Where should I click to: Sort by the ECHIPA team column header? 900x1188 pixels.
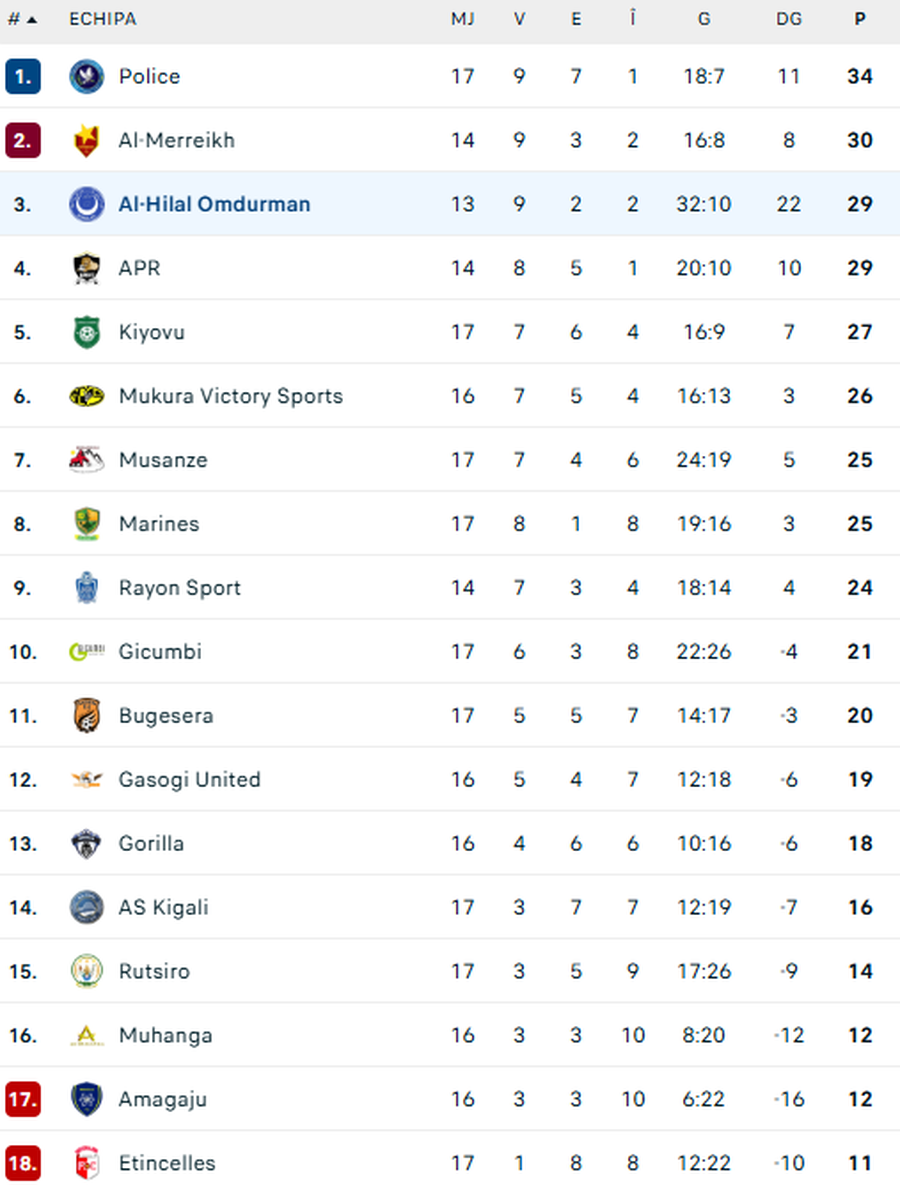pyautogui.click(x=103, y=19)
